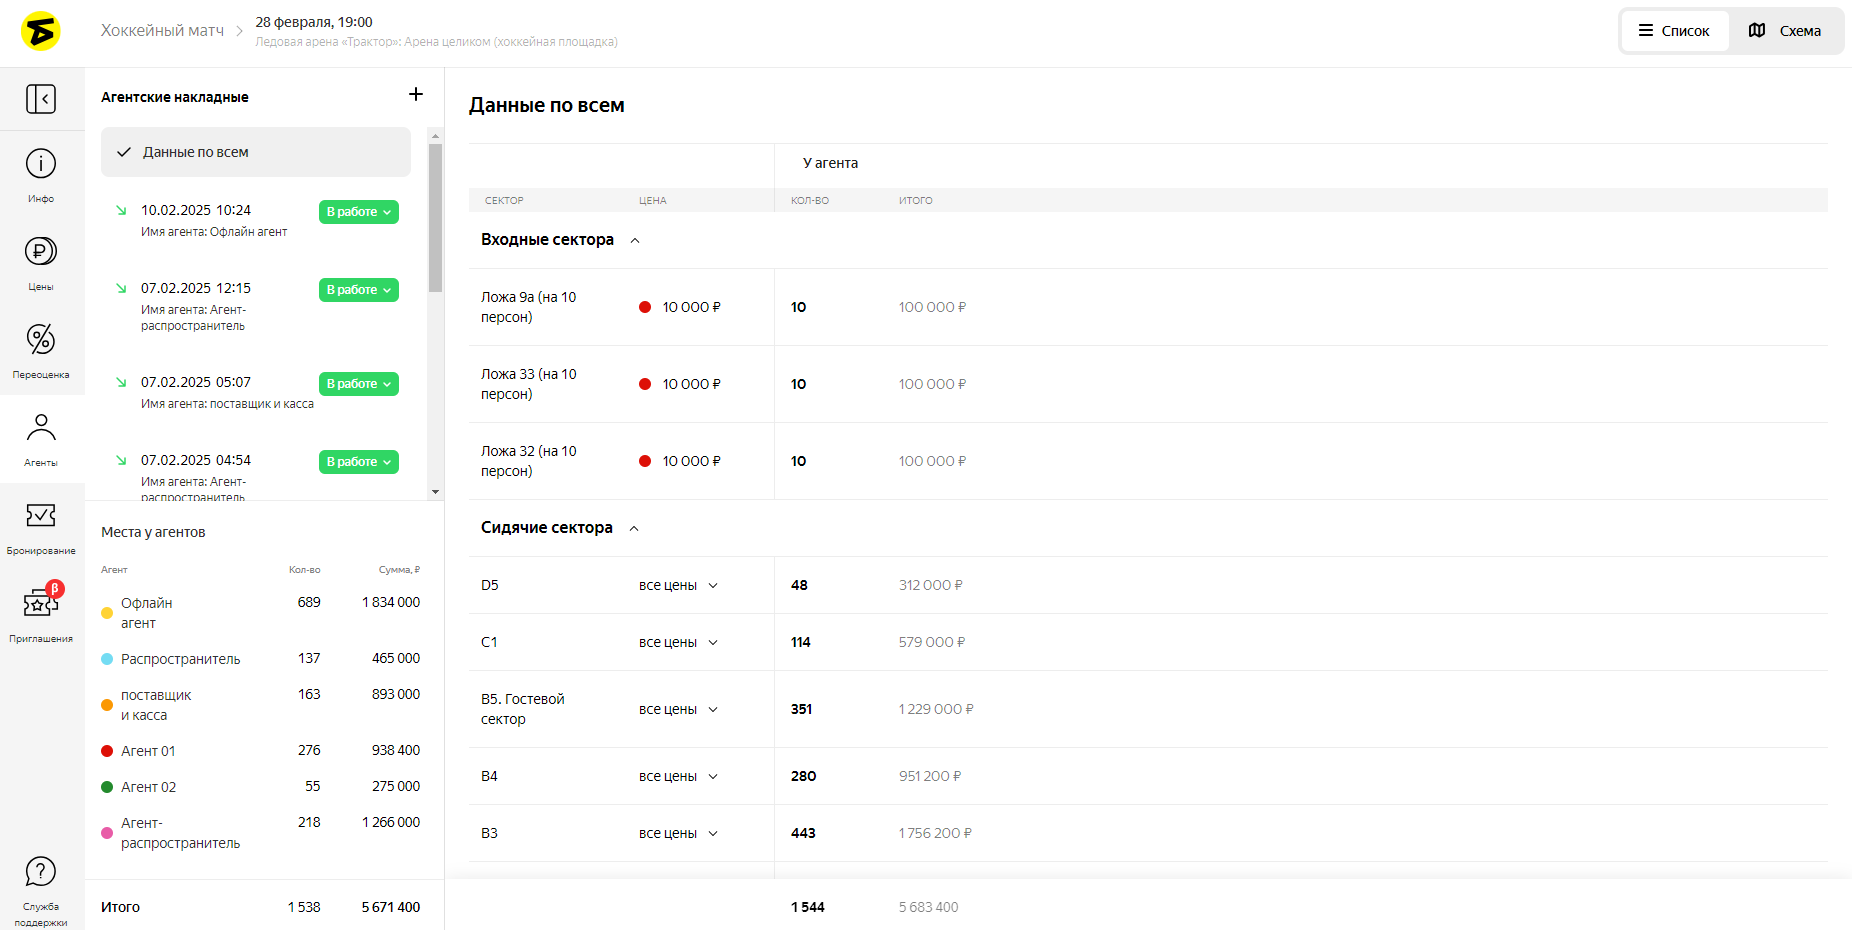Open the Переоценка percent icon
This screenshot has width=1852, height=930.
click(41, 340)
